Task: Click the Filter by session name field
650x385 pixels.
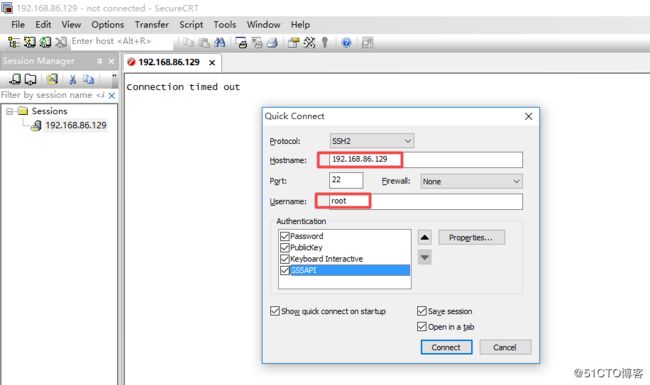Action: 53,95
